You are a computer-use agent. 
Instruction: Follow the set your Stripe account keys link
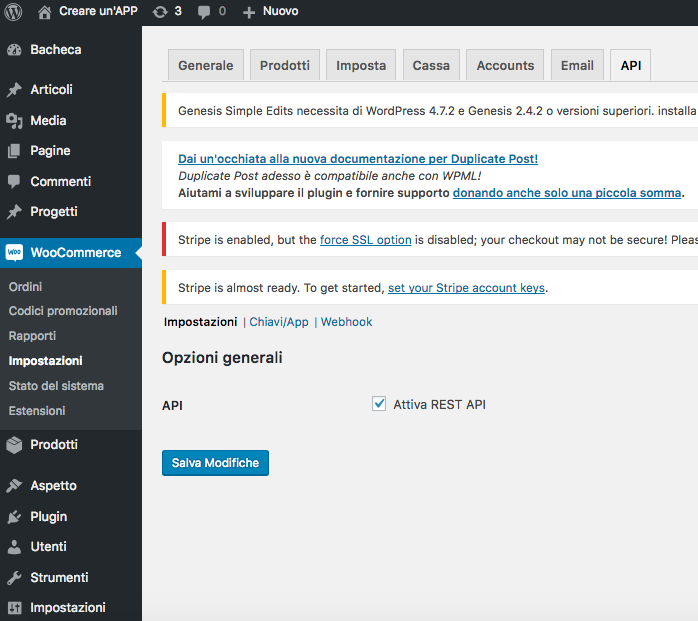click(466, 288)
